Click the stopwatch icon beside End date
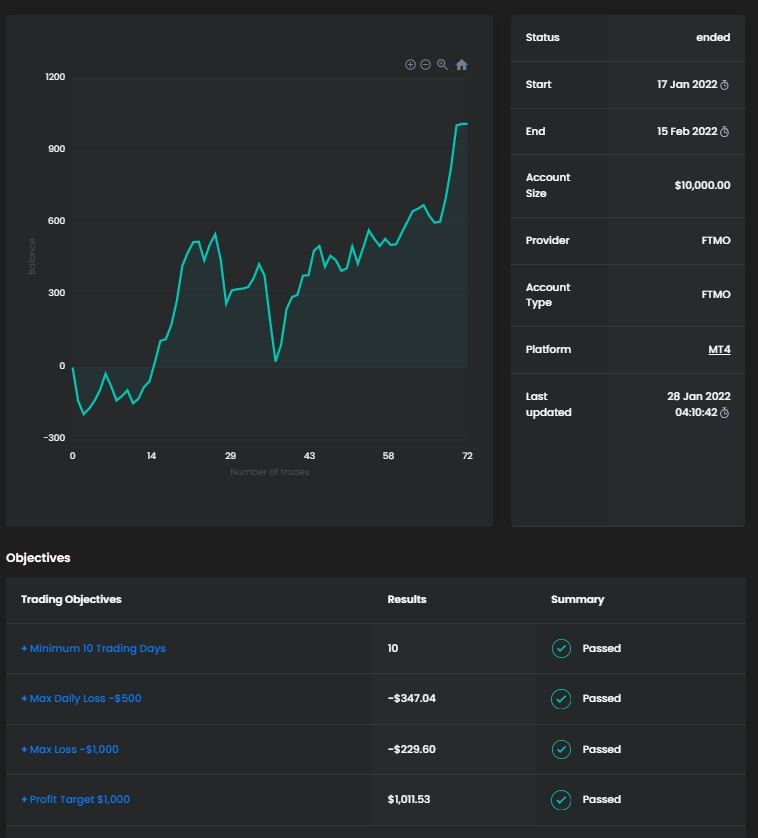This screenshot has height=838, width=758. pyautogui.click(x=725, y=132)
